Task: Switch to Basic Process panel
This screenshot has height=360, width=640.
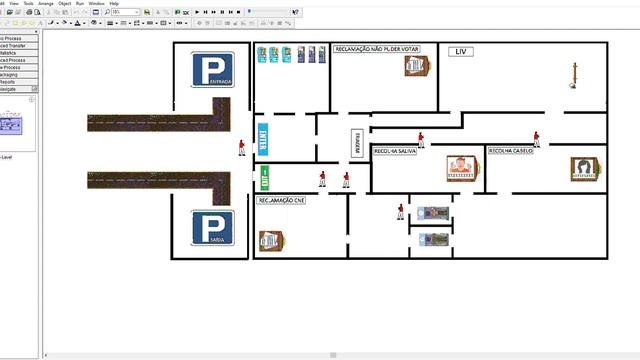Action: click(x=19, y=38)
